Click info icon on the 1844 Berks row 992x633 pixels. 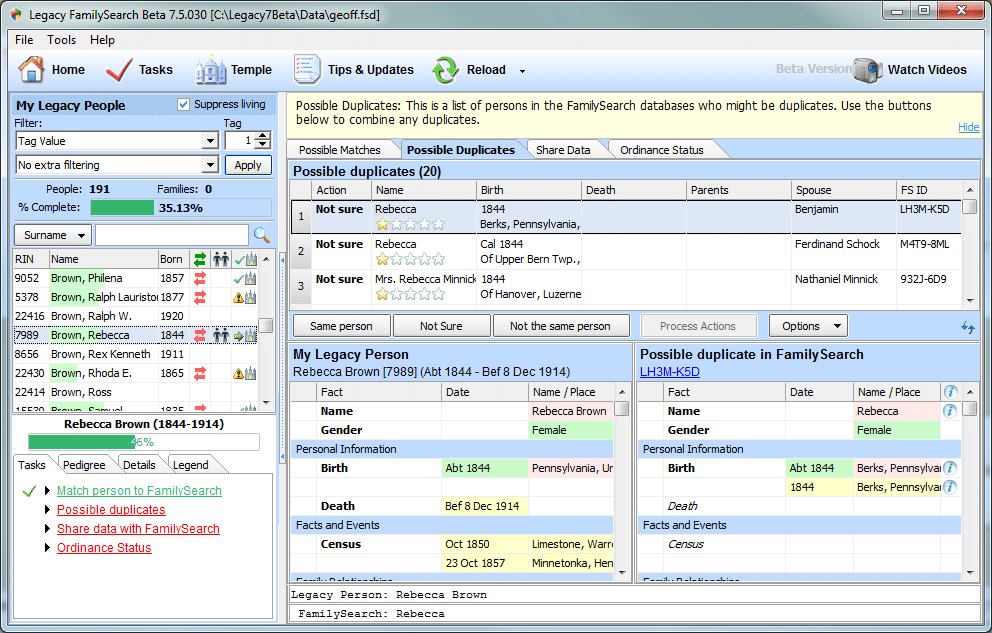[x=950, y=487]
